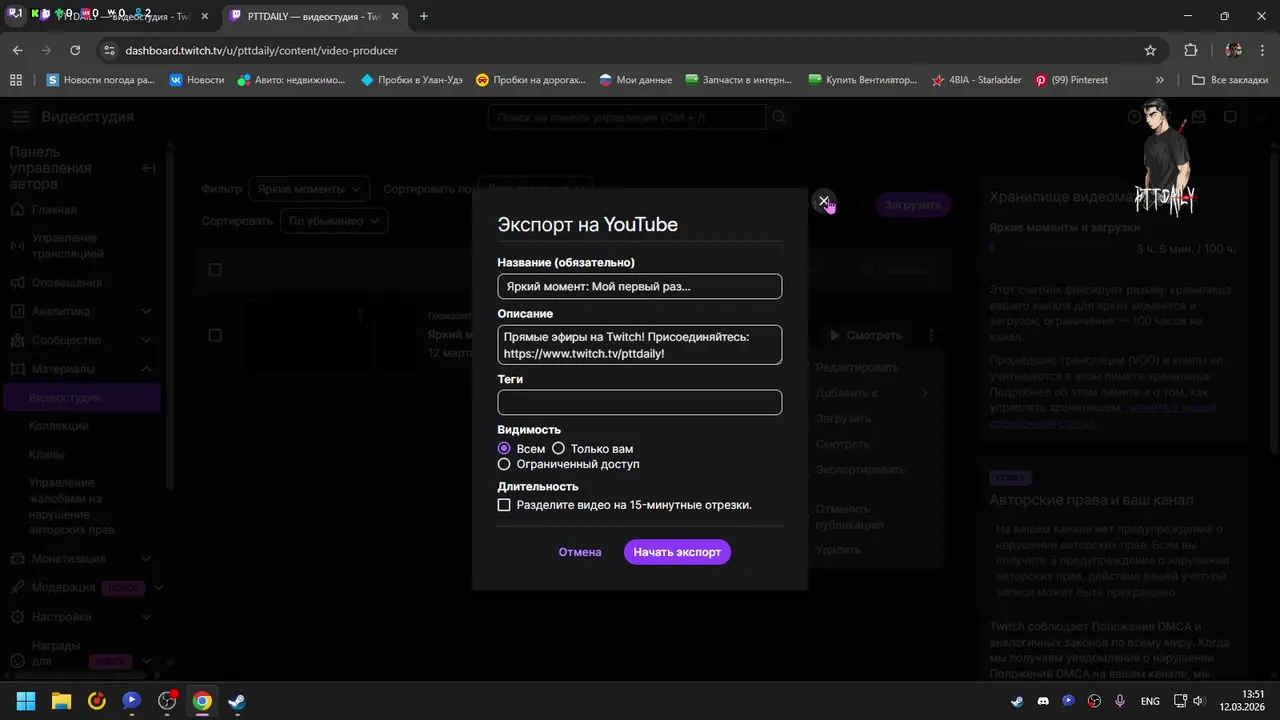Screen dimensions: 1280x720
Task: Open the hamburger menu next to Видеостудия
Action: pos(20,117)
